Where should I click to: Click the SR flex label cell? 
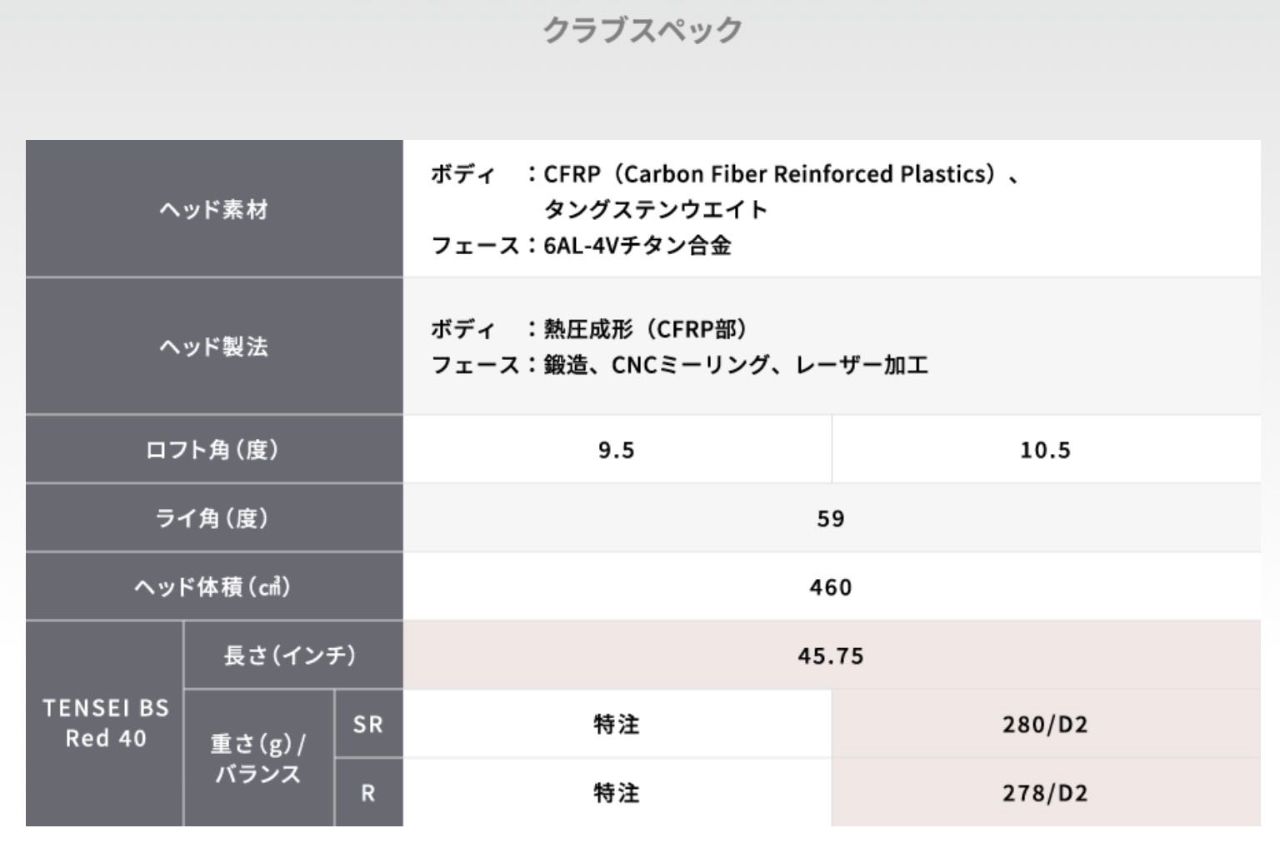coord(368,724)
